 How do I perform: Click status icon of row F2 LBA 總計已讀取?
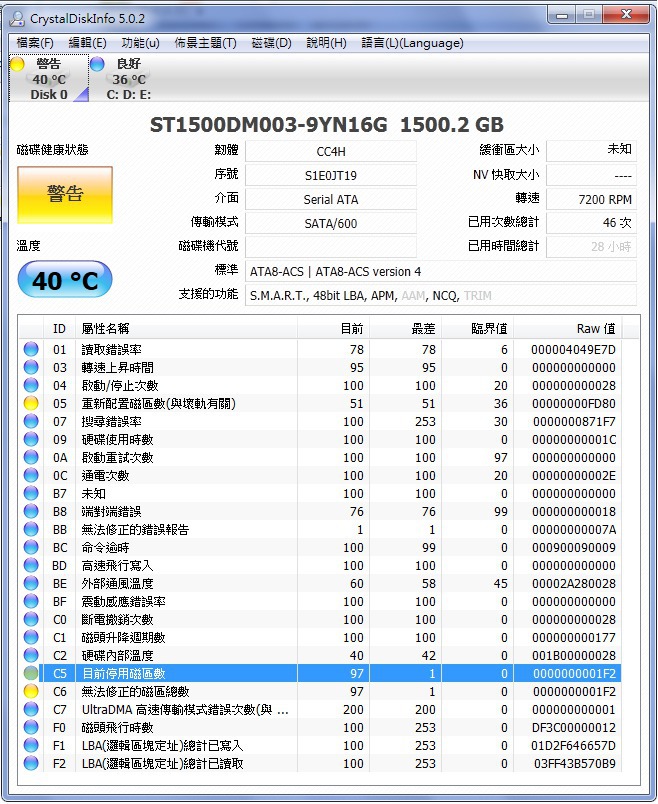tap(31, 763)
